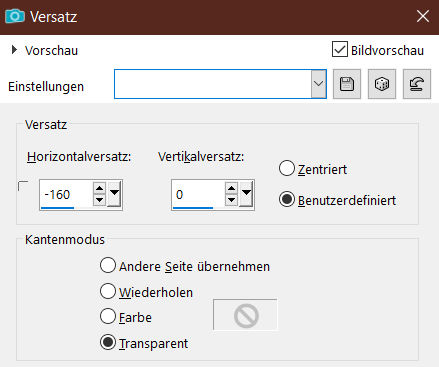Open the Vertikalversatz slider dropdown arrow
This screenshot has height=367, width=439.
[x=246, y=193]
